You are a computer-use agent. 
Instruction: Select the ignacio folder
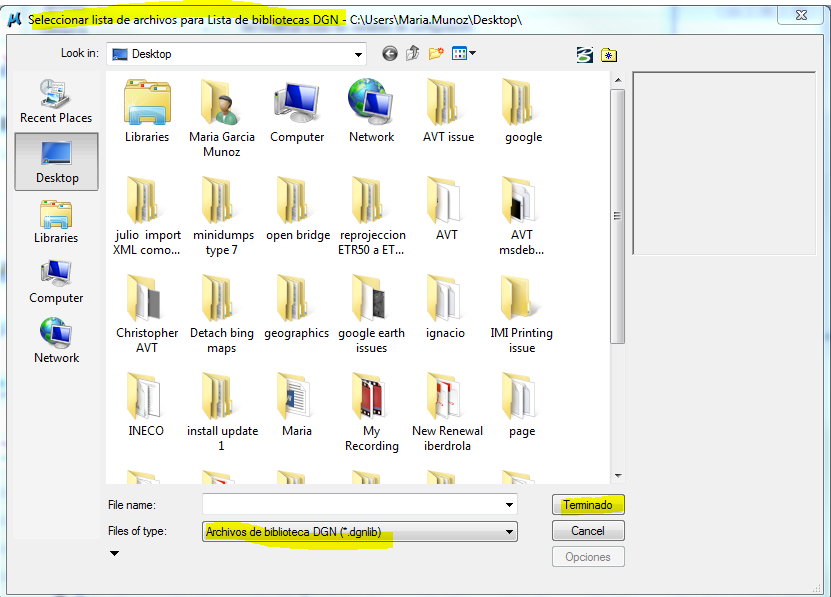click(x=445, y=306)
